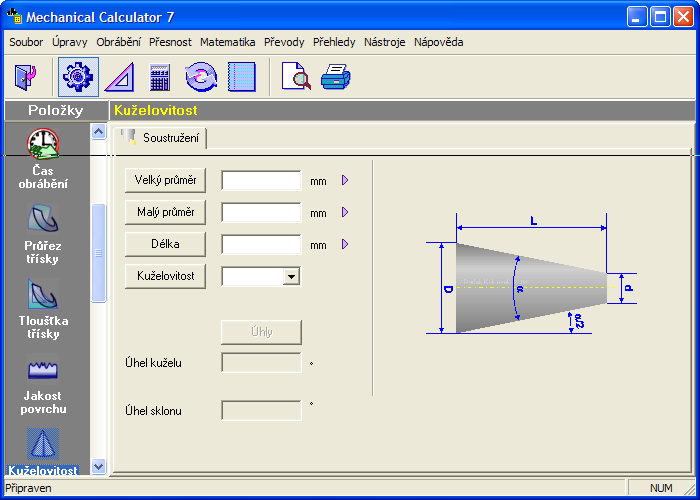
Task: Click the Úhel sklonu output field
Action: coord(261,410)
